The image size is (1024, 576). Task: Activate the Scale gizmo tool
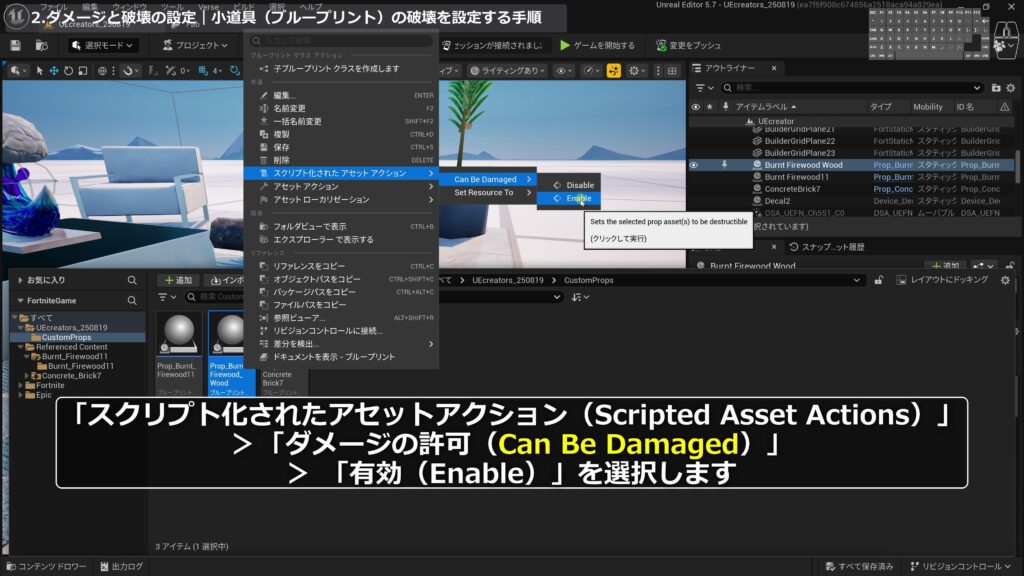(83, 71)
